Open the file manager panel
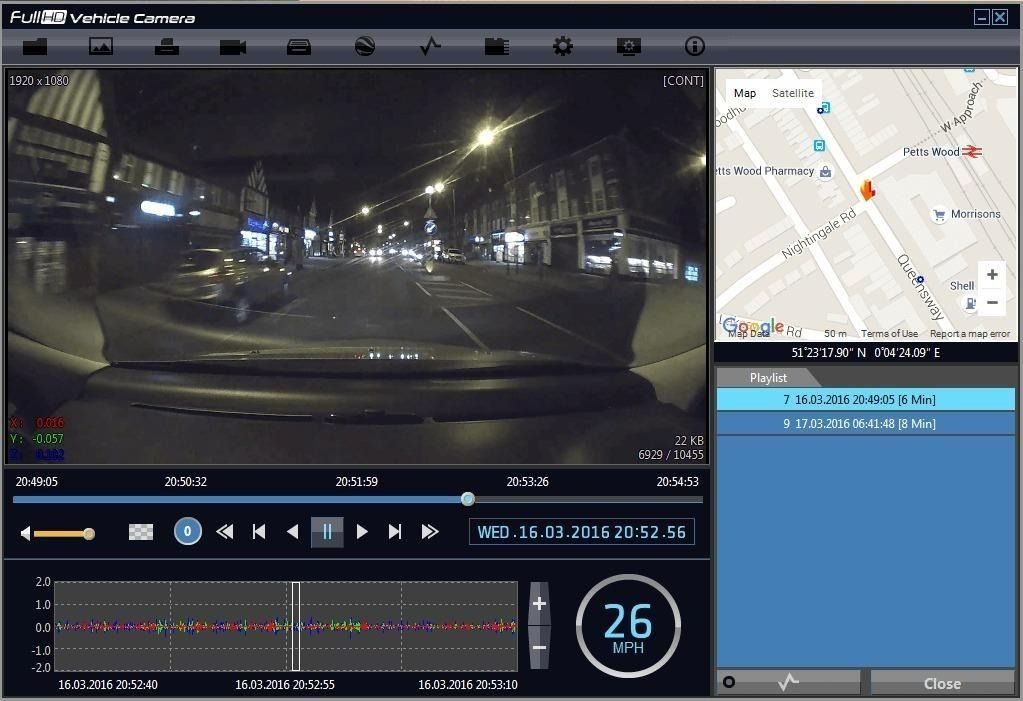1023x701 pixels. click(x=495, y=46)
